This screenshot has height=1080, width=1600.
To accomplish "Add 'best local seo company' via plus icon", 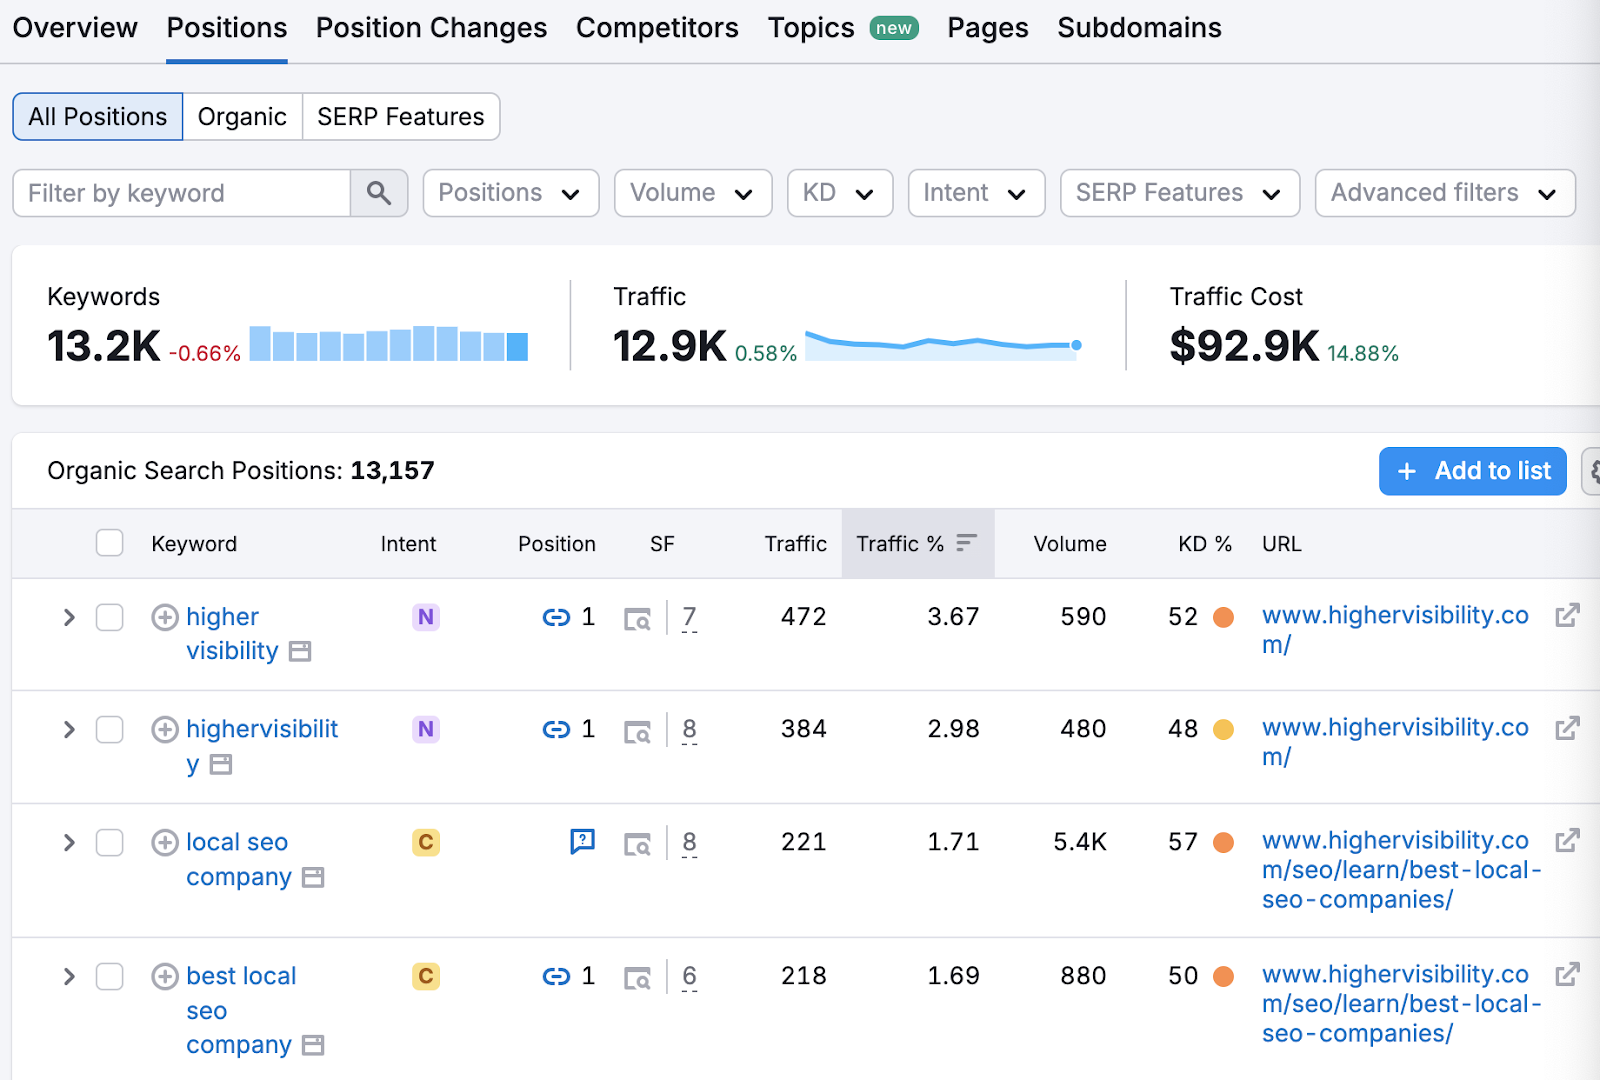I will [165, 976].
